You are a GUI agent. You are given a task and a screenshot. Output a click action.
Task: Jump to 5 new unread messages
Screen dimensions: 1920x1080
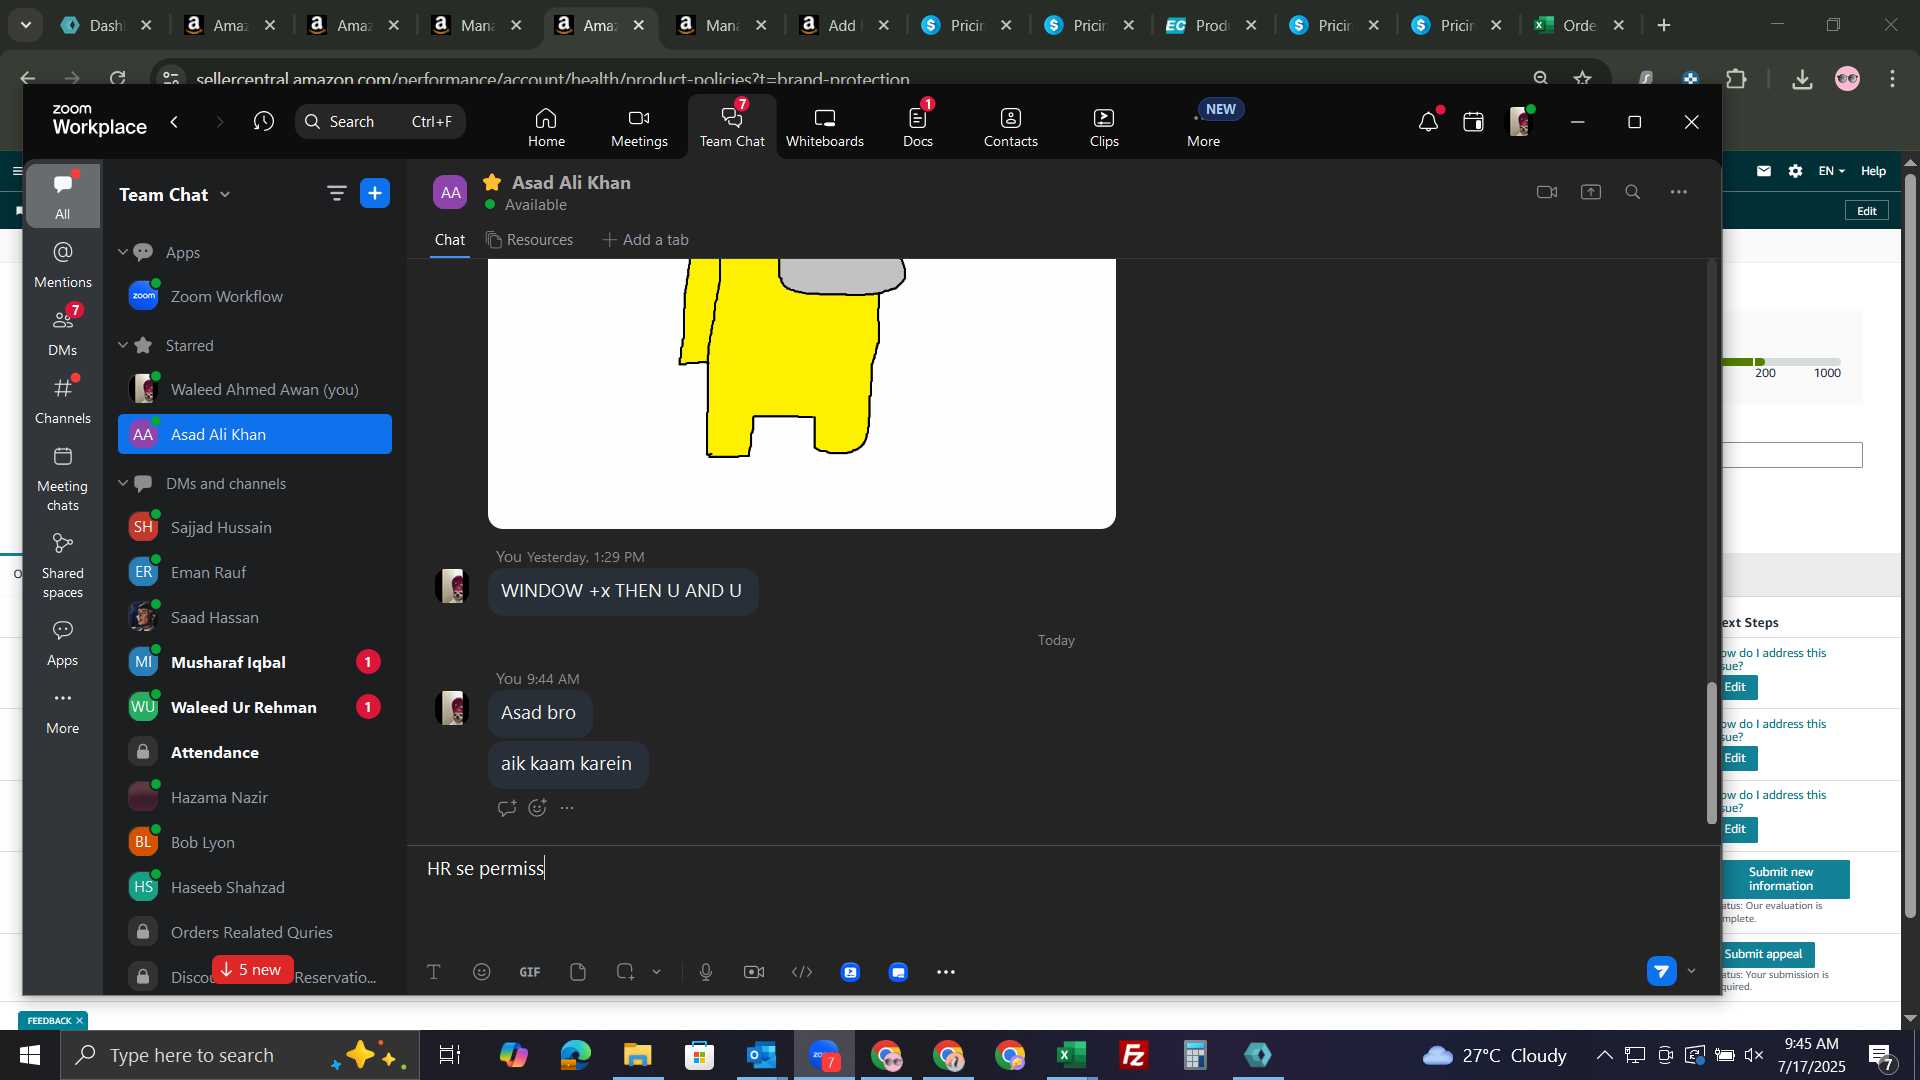[252, 970]
